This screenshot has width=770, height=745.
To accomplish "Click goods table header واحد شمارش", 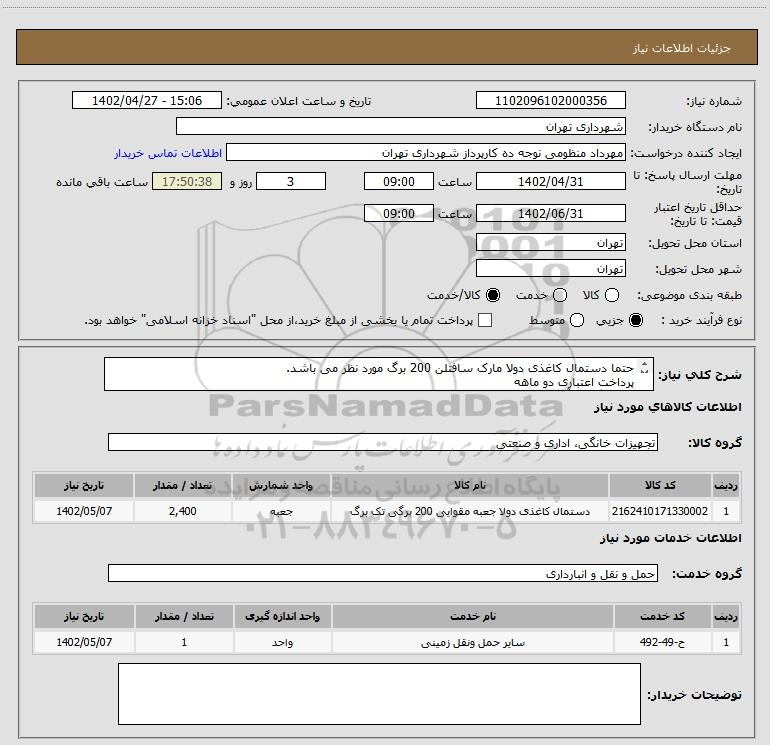I will click(281, 485).
